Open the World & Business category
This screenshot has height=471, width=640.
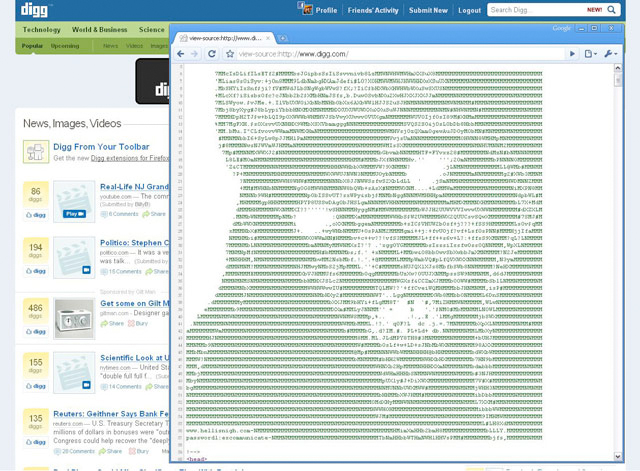tap(99, 29)
